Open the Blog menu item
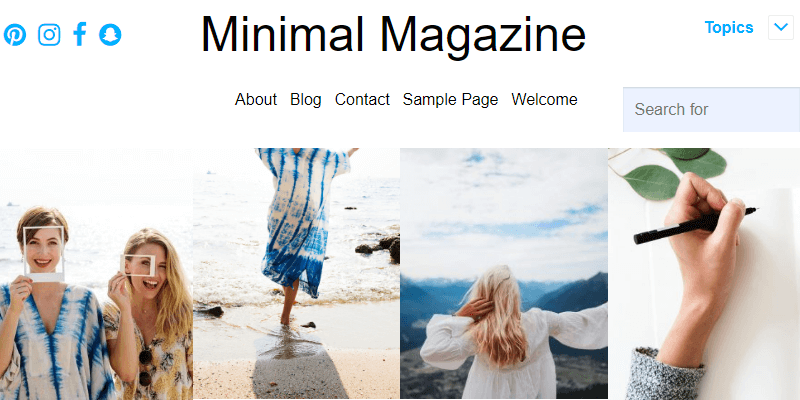This screenshot has height=400, width=800. point(306,99)
